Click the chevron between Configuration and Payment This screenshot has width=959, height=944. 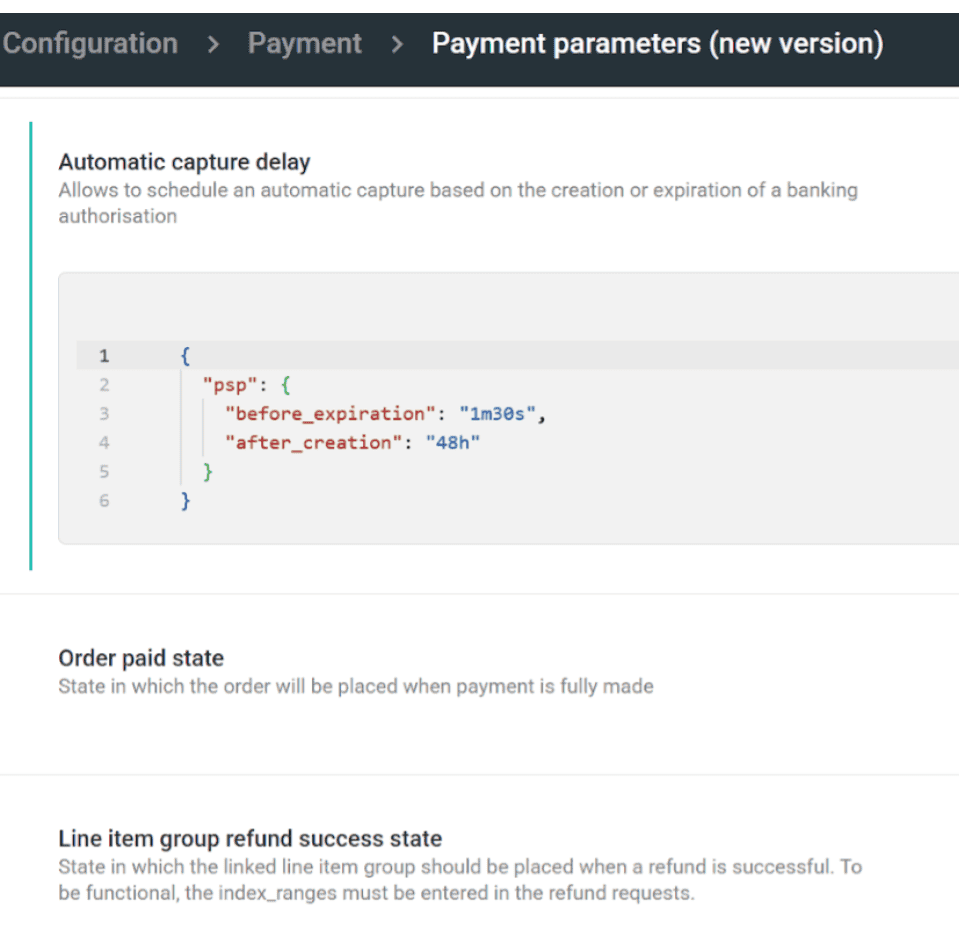[215, 44]
